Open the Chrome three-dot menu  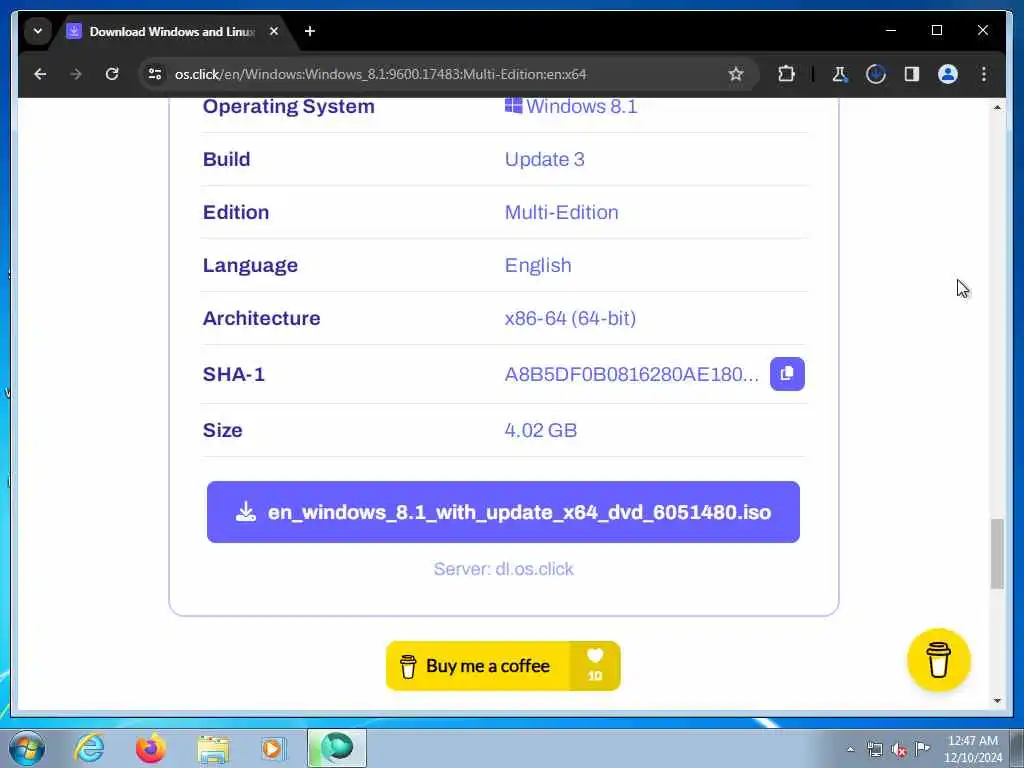tap(984, 74)
